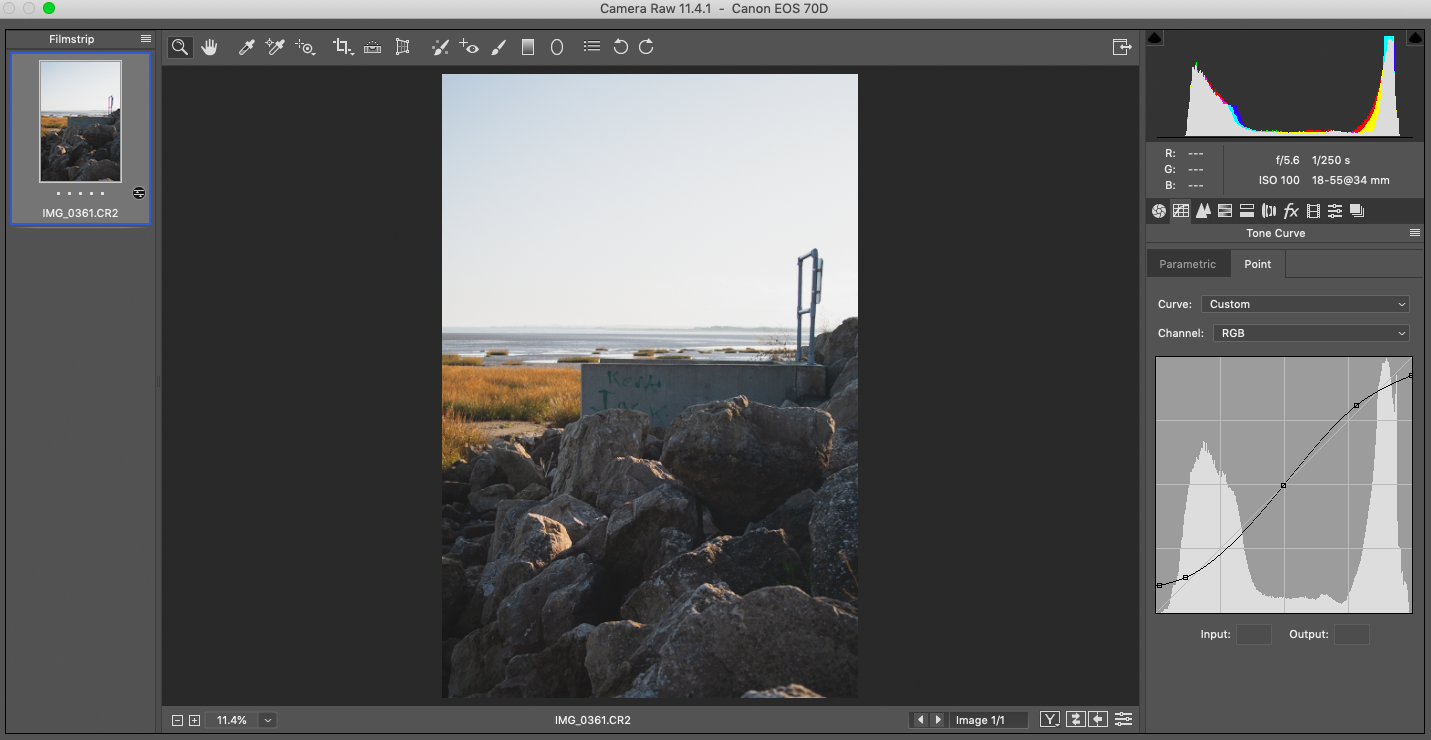Viewport: 1431px width, 740px height.
Task: Activate the Spot Removal tool
Action: point(439,47)
